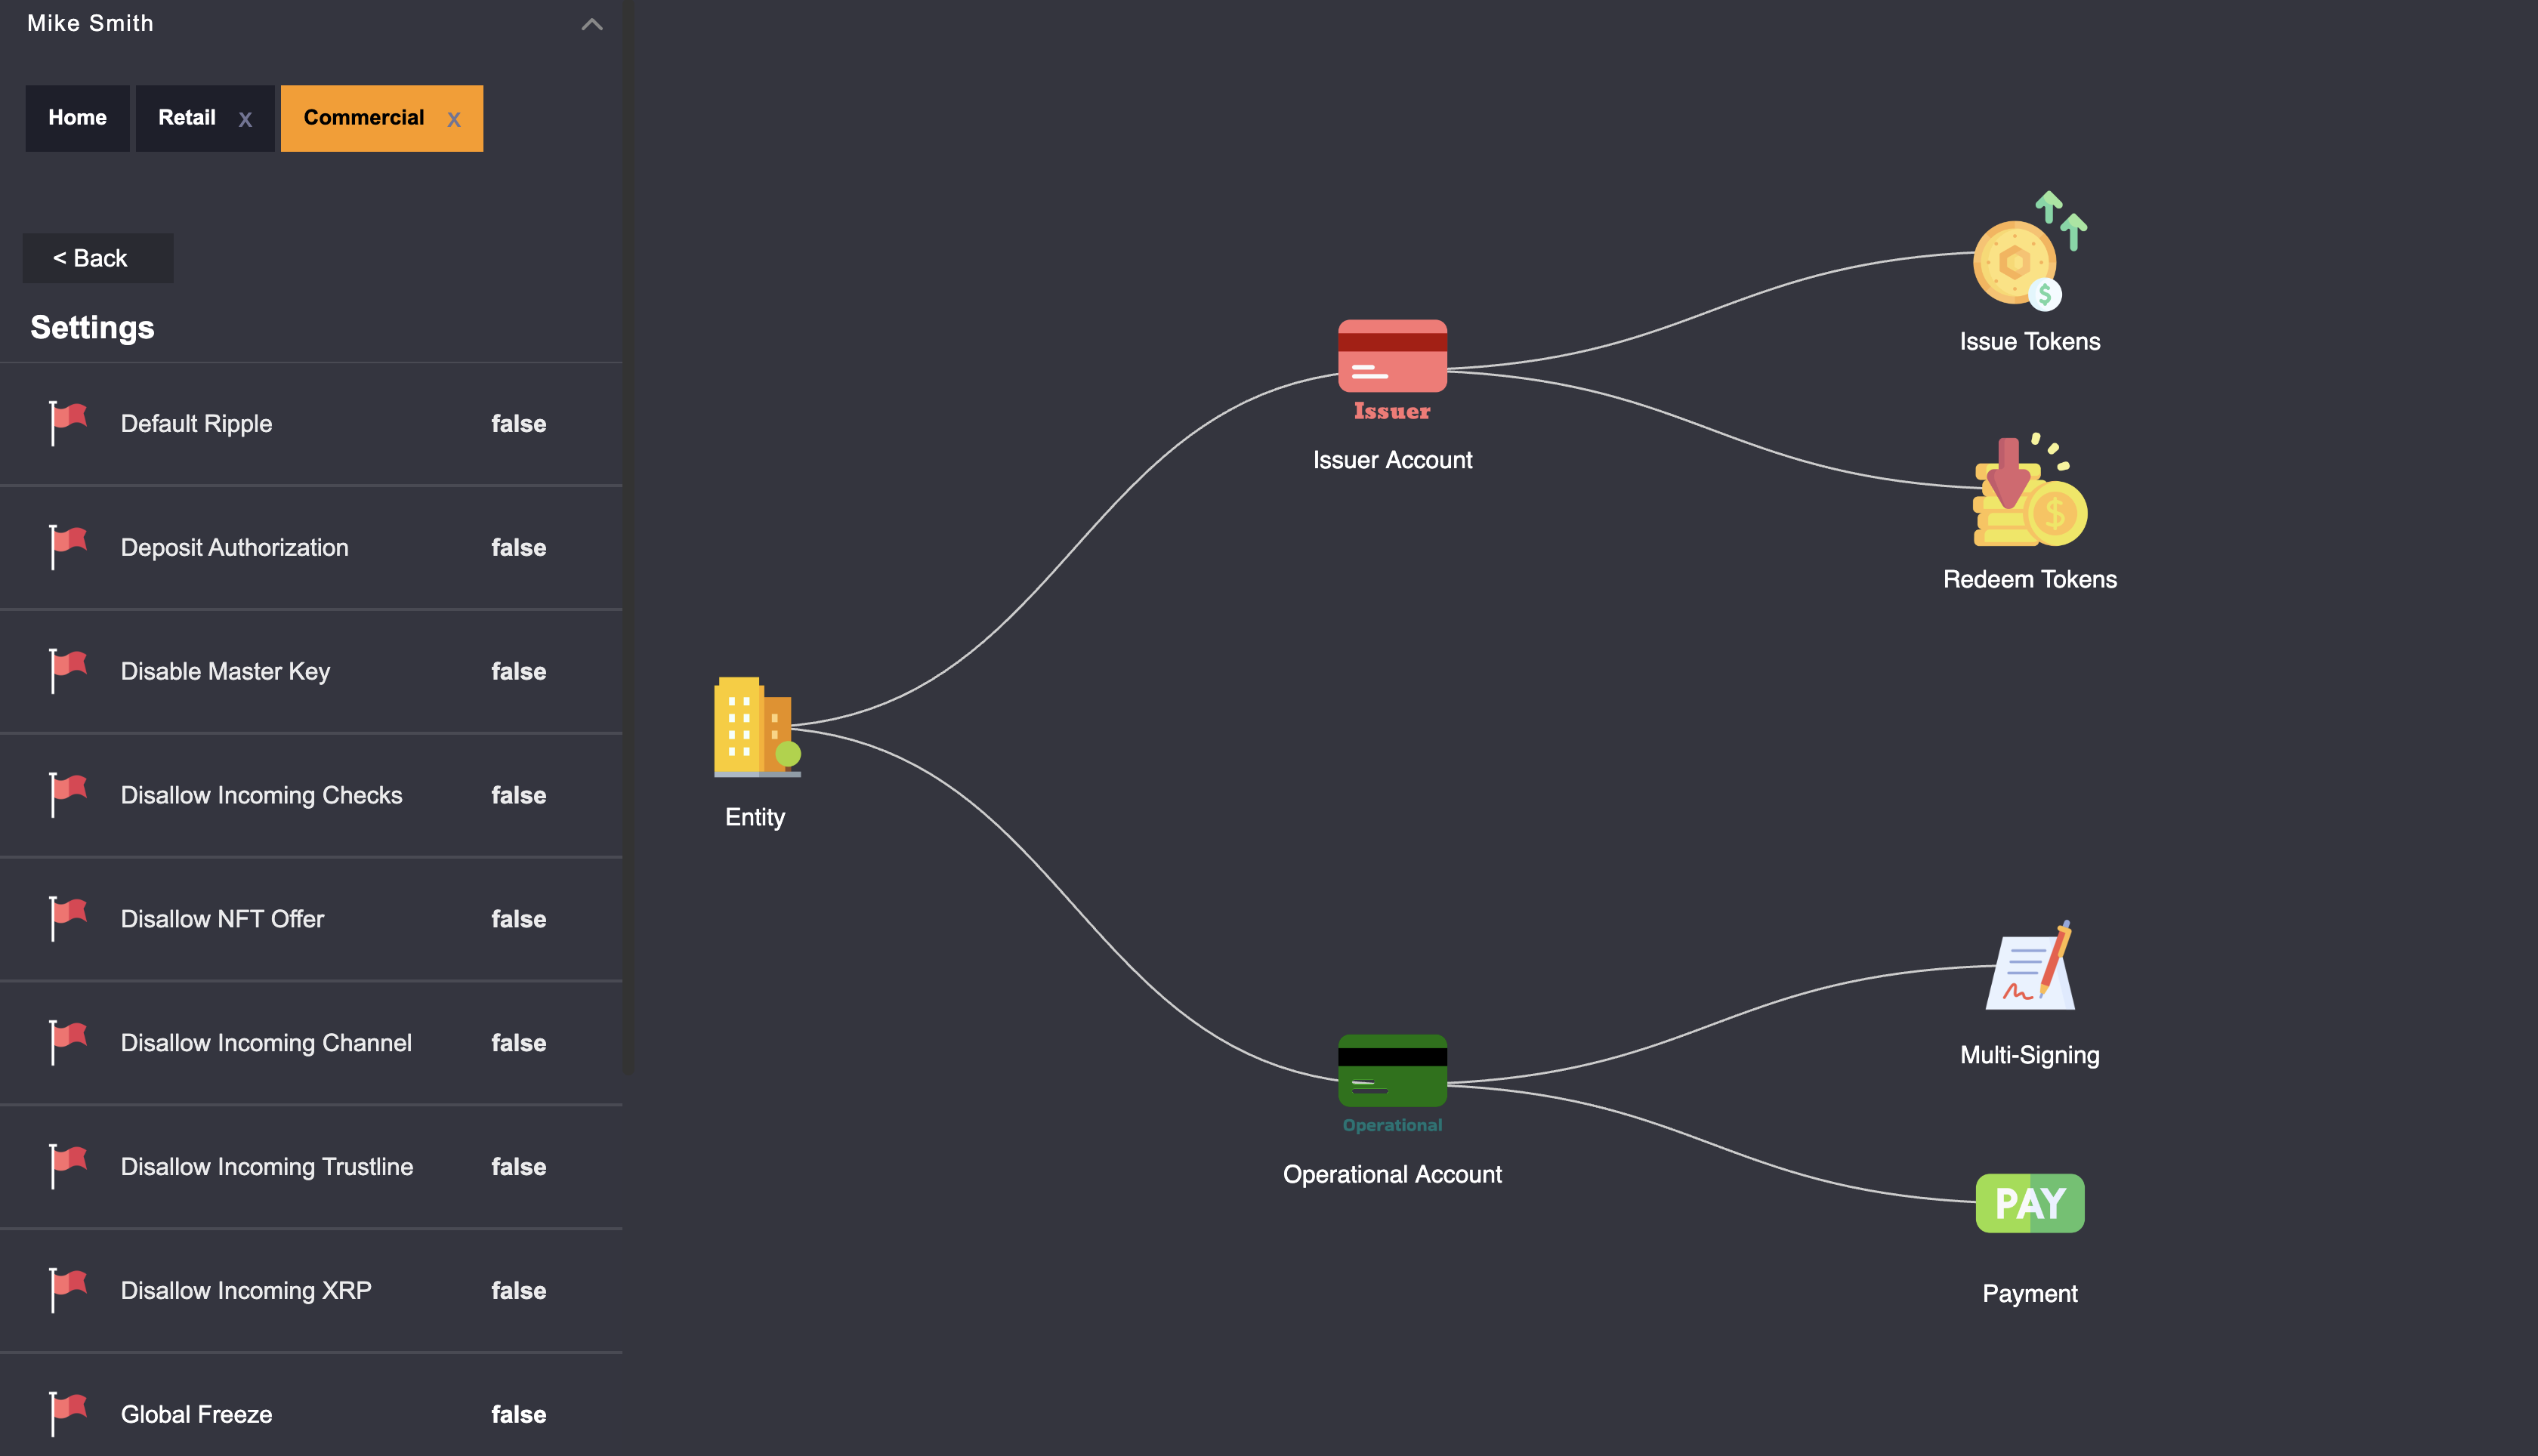Click the Entity building icon
This screenshot has width=2538, height=1456.
click(x=756, y=727)
